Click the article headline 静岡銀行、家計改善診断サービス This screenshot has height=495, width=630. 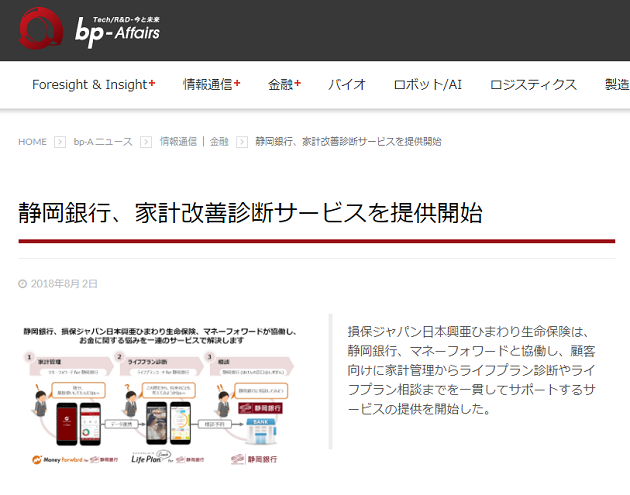point(250,213)
